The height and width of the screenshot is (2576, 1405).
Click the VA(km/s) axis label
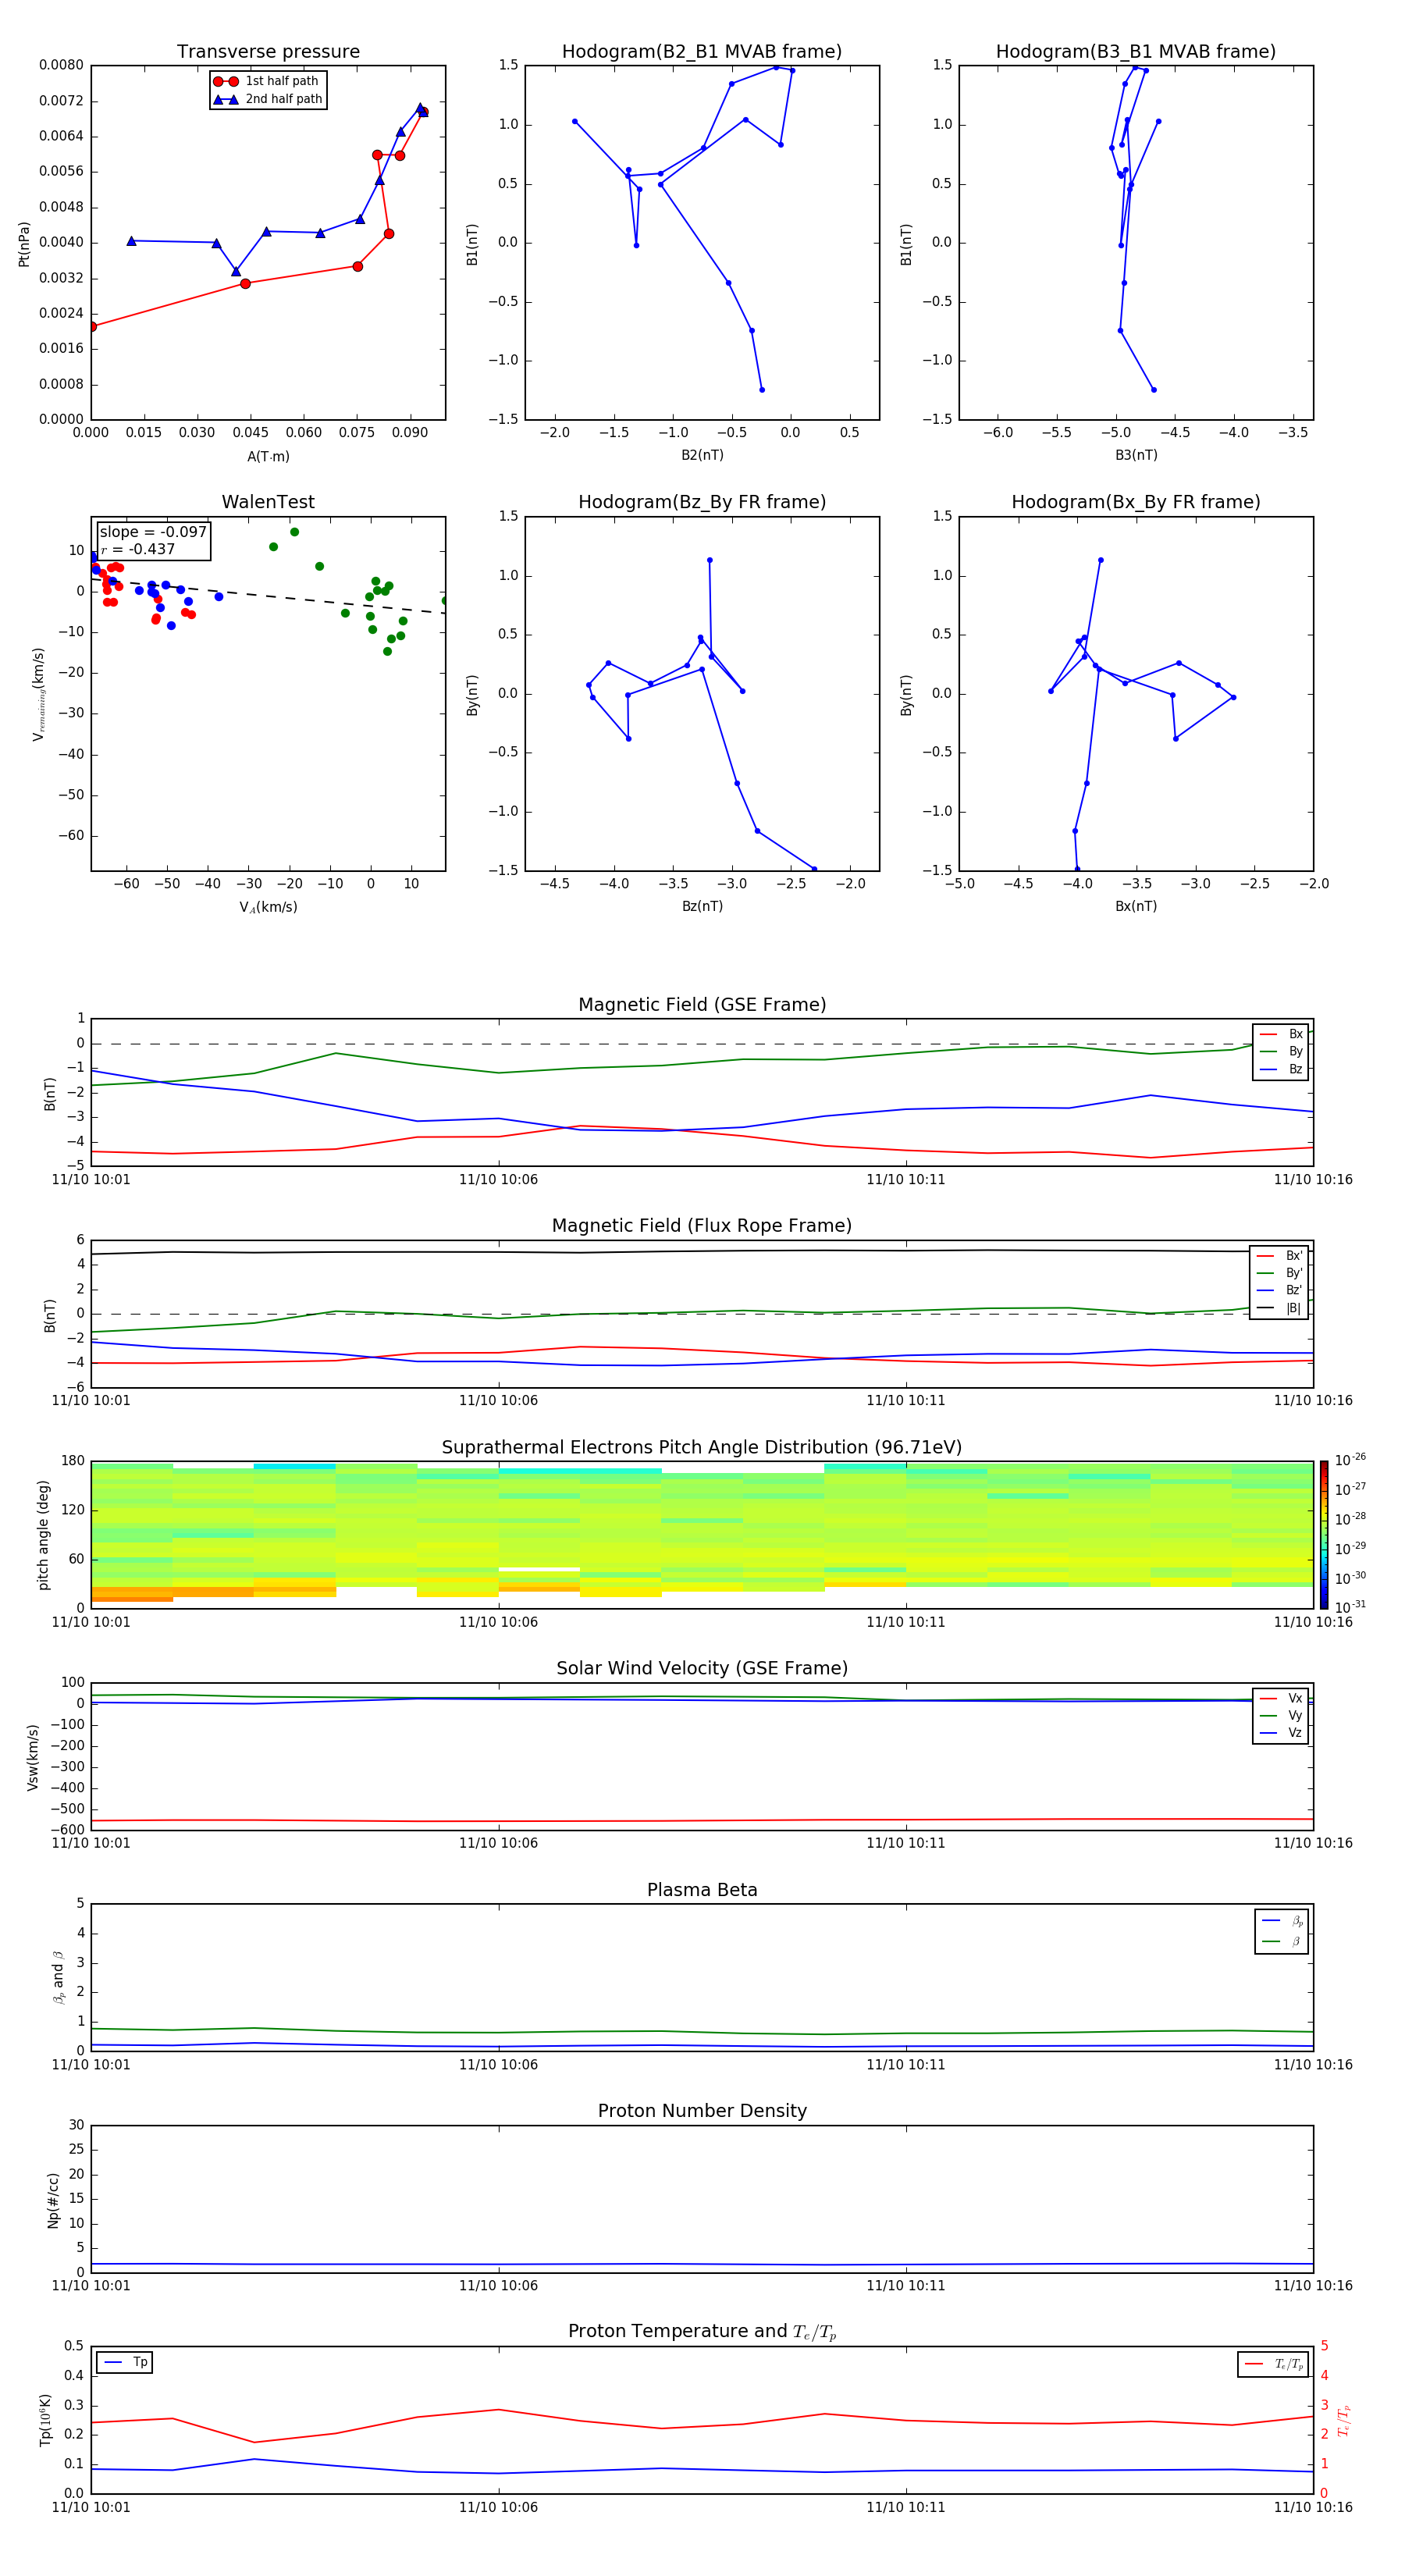tap(268, 907)
